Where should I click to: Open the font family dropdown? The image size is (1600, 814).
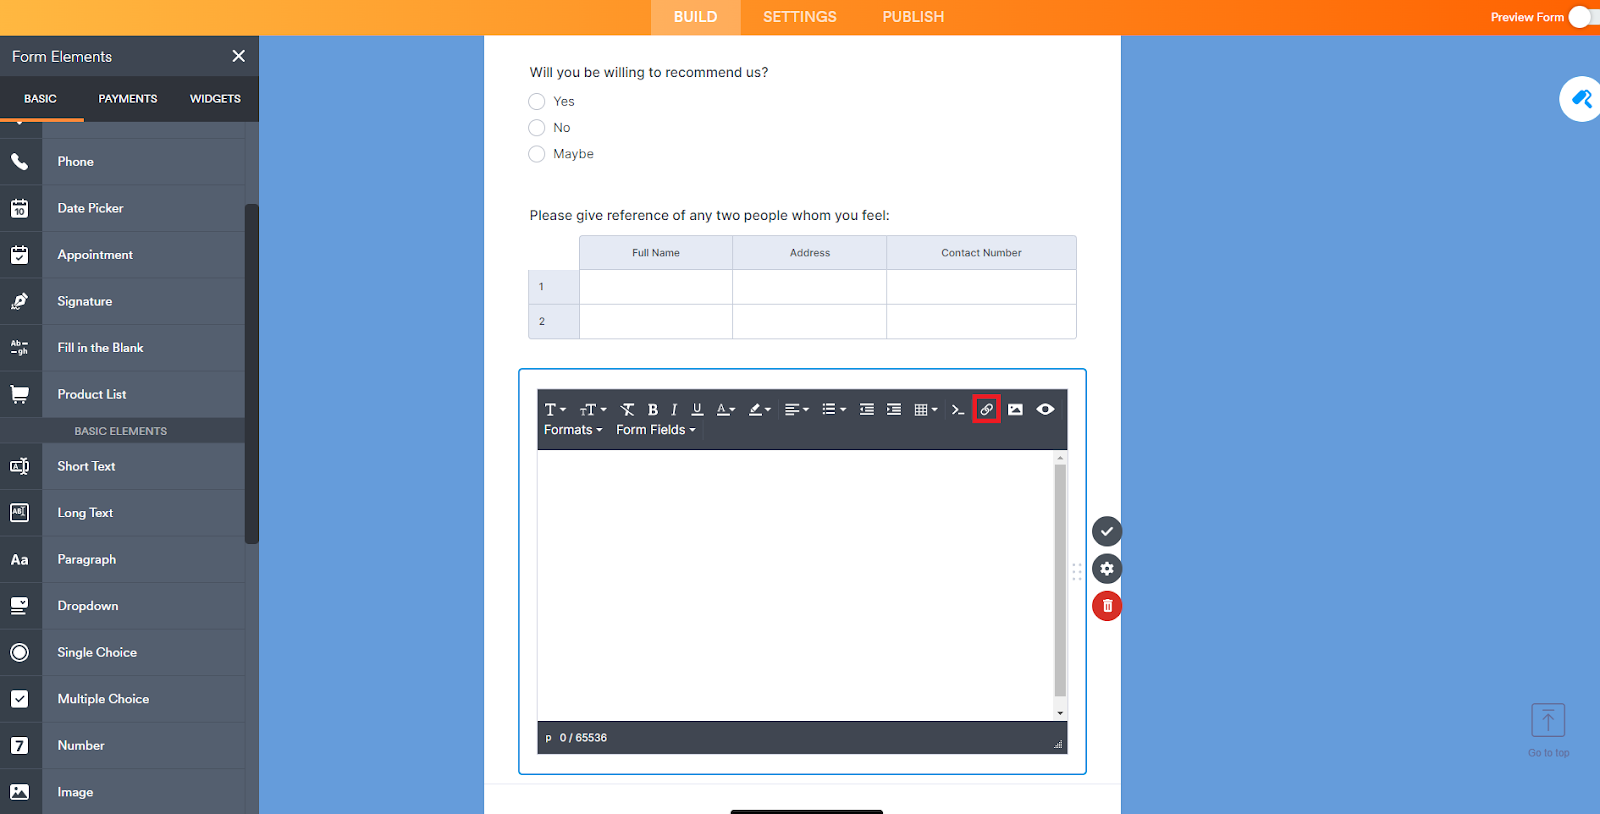[555, 409]
